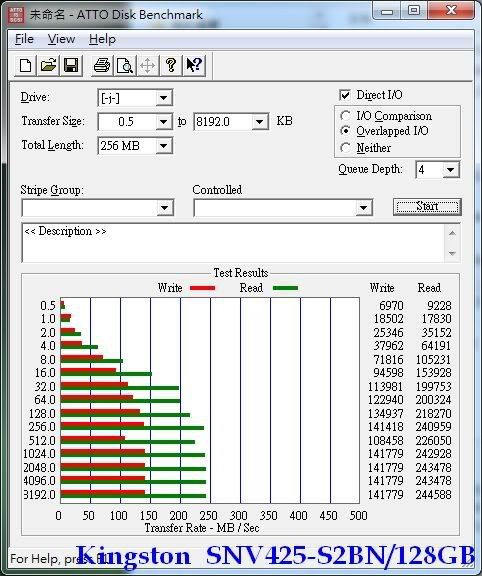Screen dimensions: 482x576
Task: Open the File menu
Action: (x=24, y=39)
